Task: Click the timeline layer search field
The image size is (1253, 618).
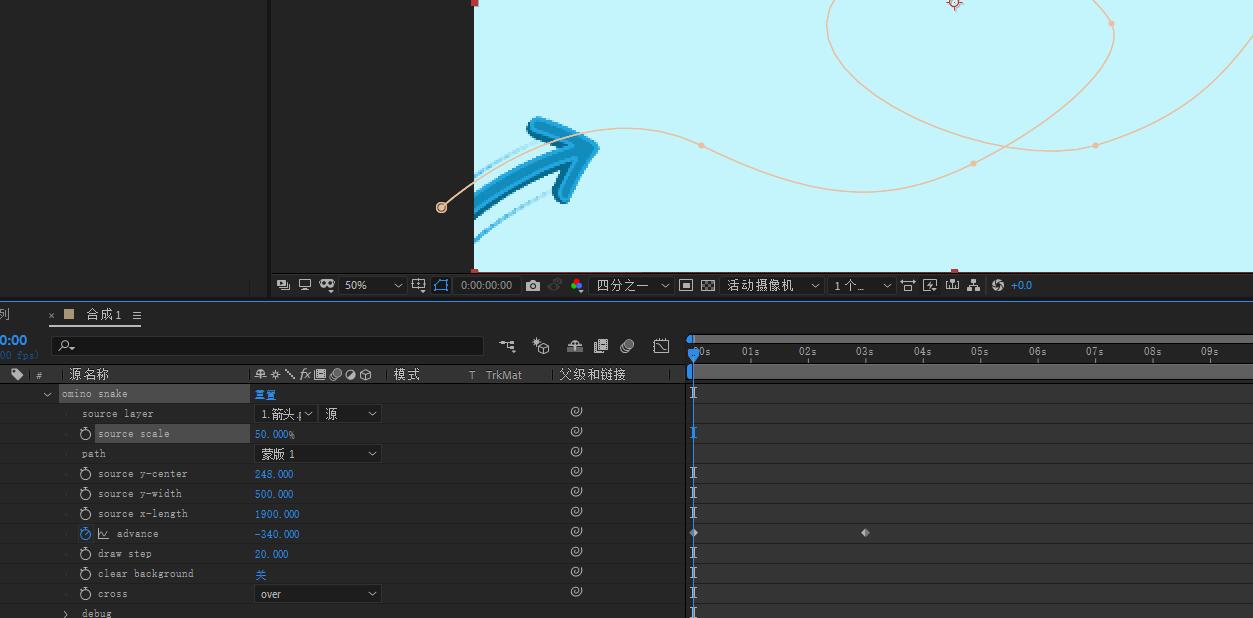Action: (x=268, y=345)
